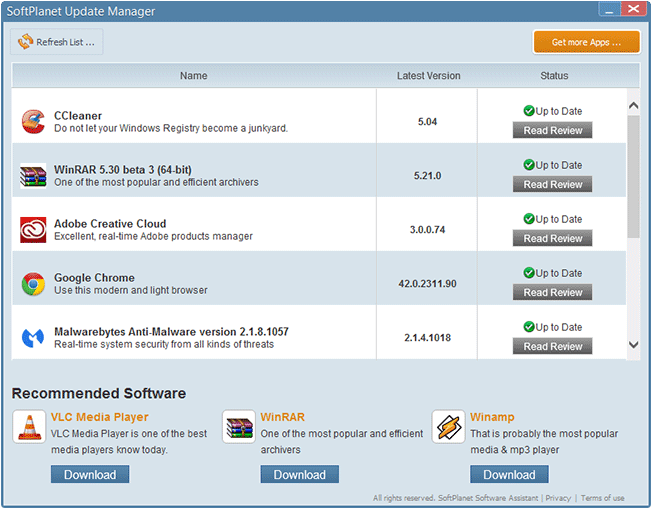The width and height of the screenshot is (652, 509).
Task: Click the Up to Date text for CCleaner
Action: pos(559,111)
